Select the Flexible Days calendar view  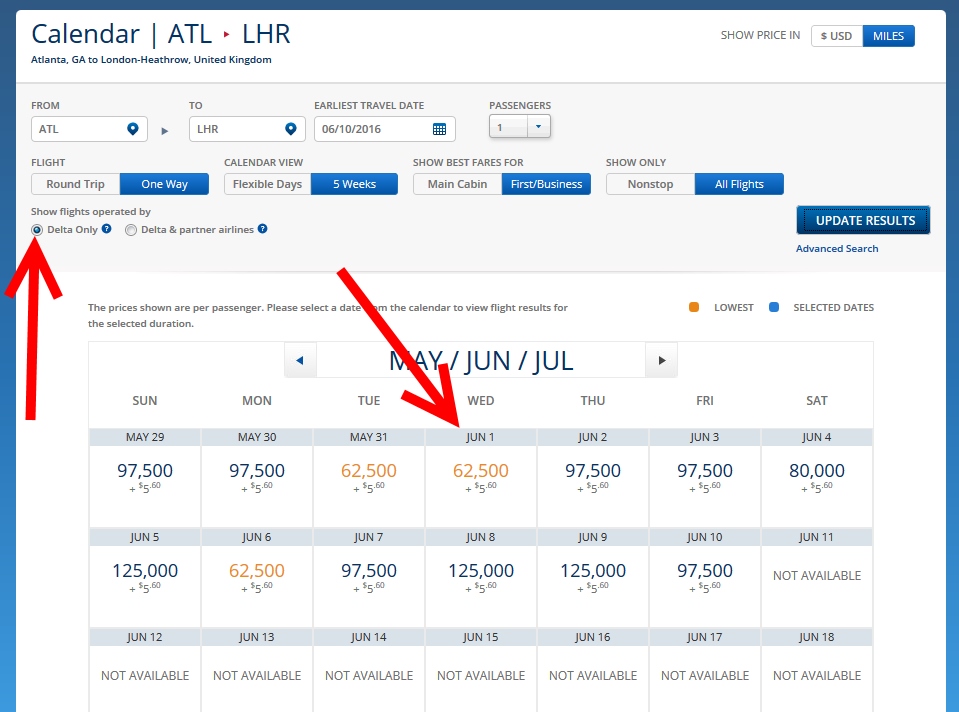click(x=266, y=184)
